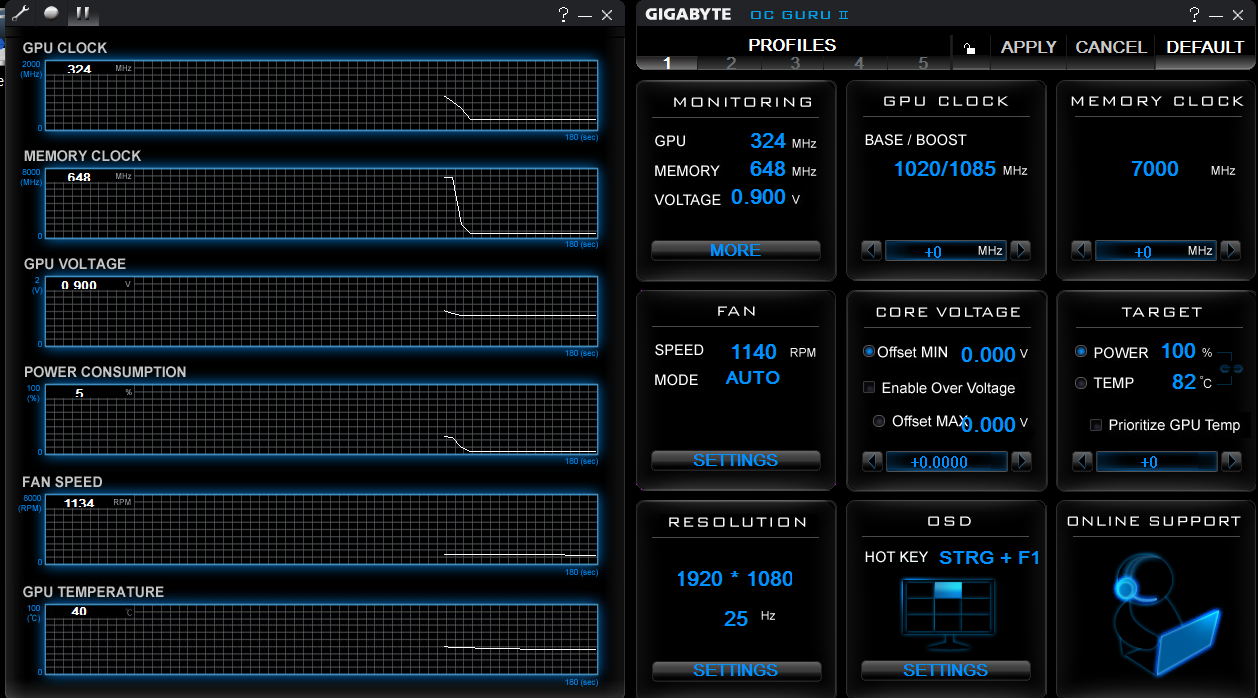Click the APPLY button
This screenshot has width=1258, height=698.
pyautogui.click(x=1029, y=47)
